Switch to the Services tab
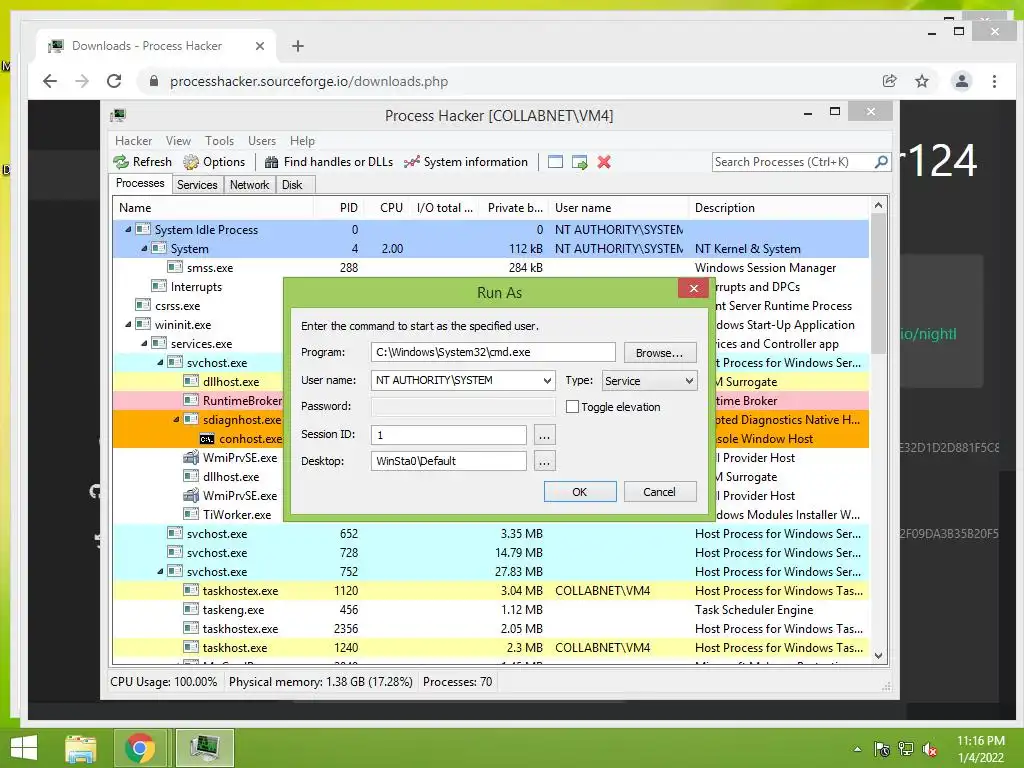This screenshot has width=1024, height=768. click(x=197, y=185)
